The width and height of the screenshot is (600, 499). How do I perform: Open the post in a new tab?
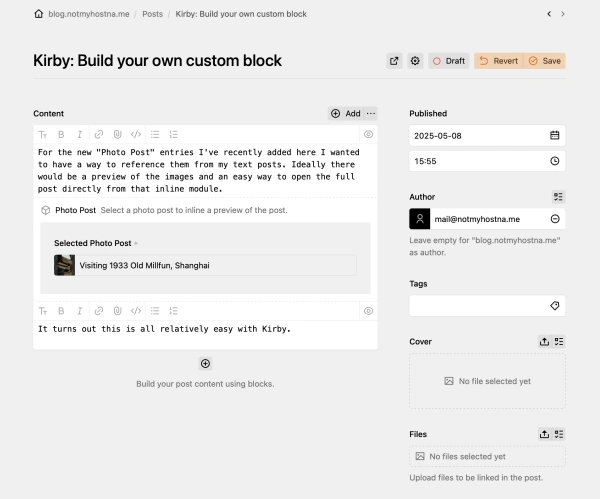pos(395,61)
